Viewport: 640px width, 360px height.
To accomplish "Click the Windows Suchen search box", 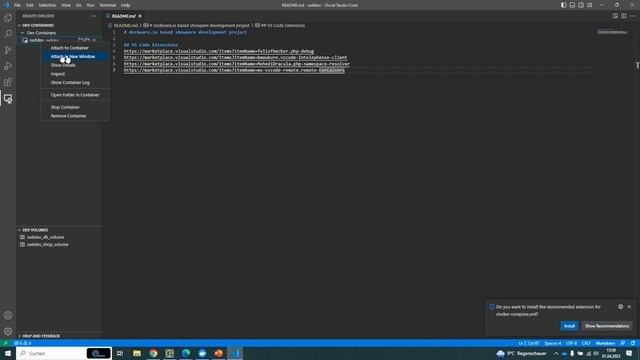I will 64,353.
